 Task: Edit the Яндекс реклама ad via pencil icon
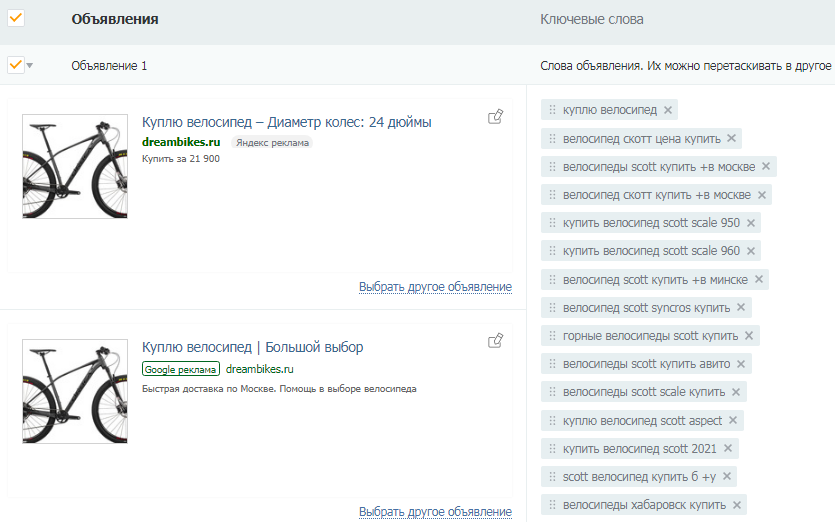click(496, 117)
